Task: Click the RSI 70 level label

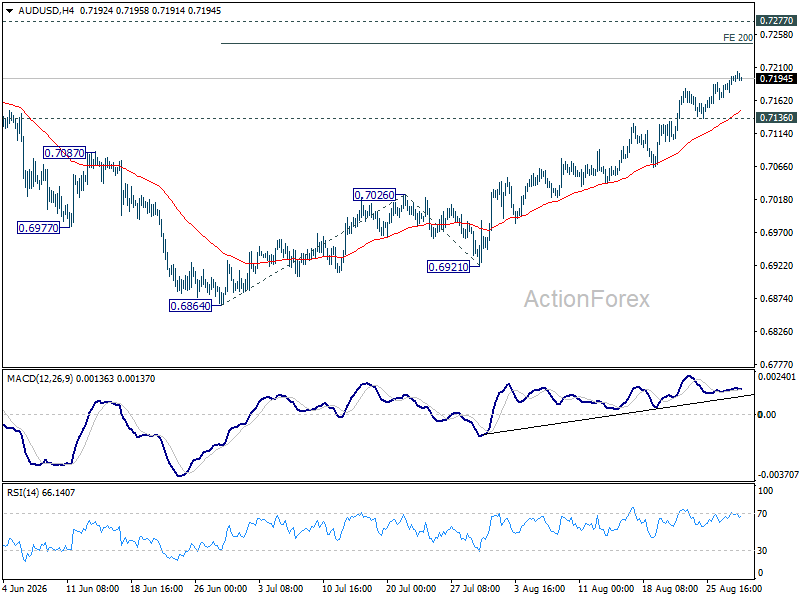Action: (x=762, y=514)
